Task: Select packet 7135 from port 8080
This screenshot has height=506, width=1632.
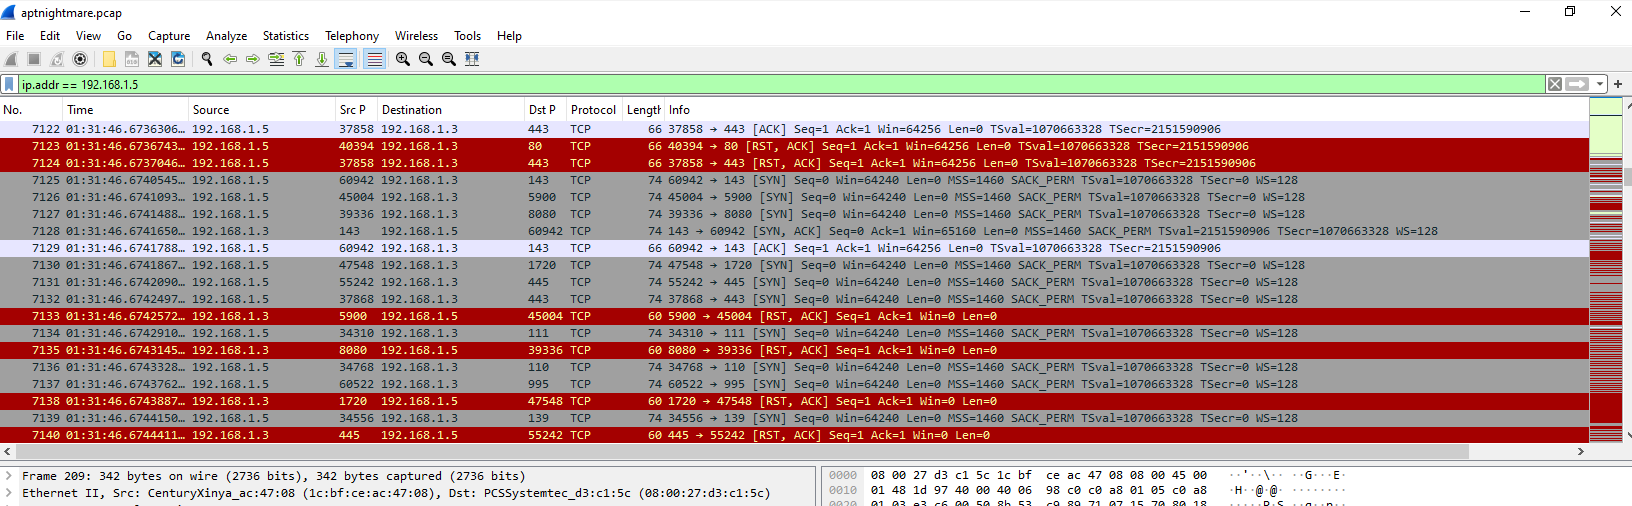Action: [x=794, y=350]
